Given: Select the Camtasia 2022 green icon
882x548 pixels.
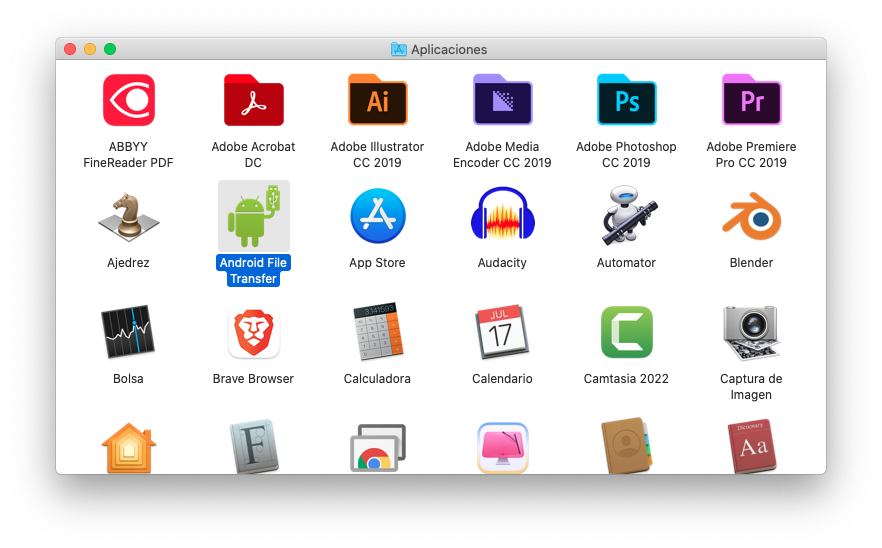Looking at the screenshot, I should pyautogui.click(x=627, y=332).
